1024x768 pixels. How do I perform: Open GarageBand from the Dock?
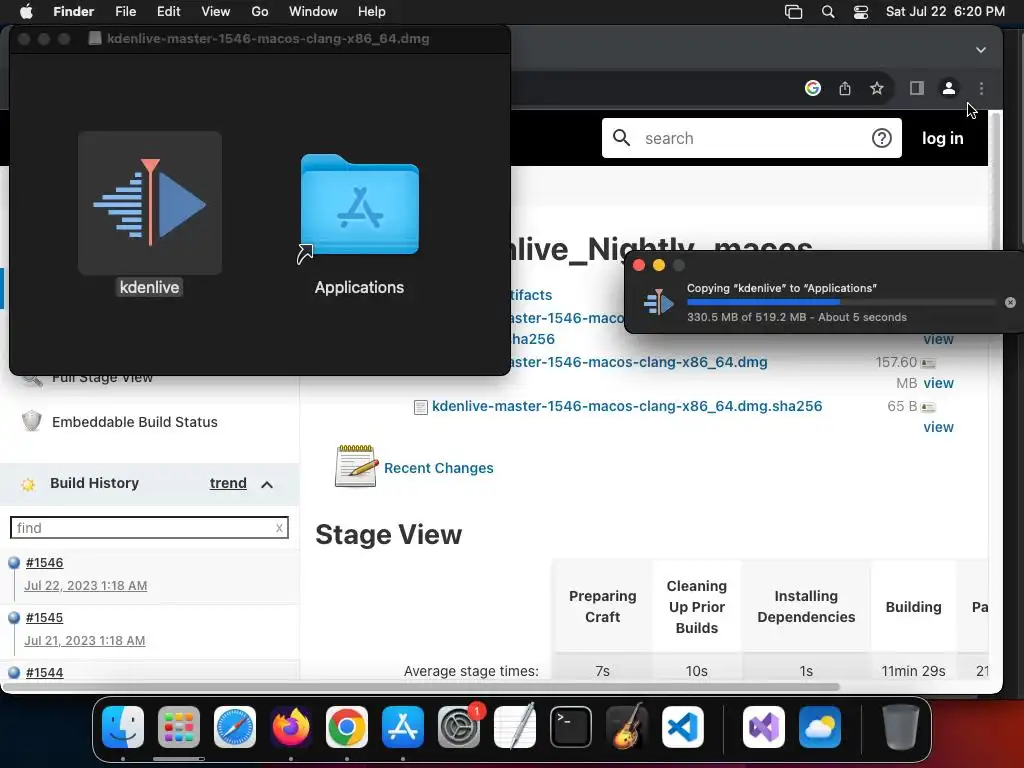click(626, 727)
